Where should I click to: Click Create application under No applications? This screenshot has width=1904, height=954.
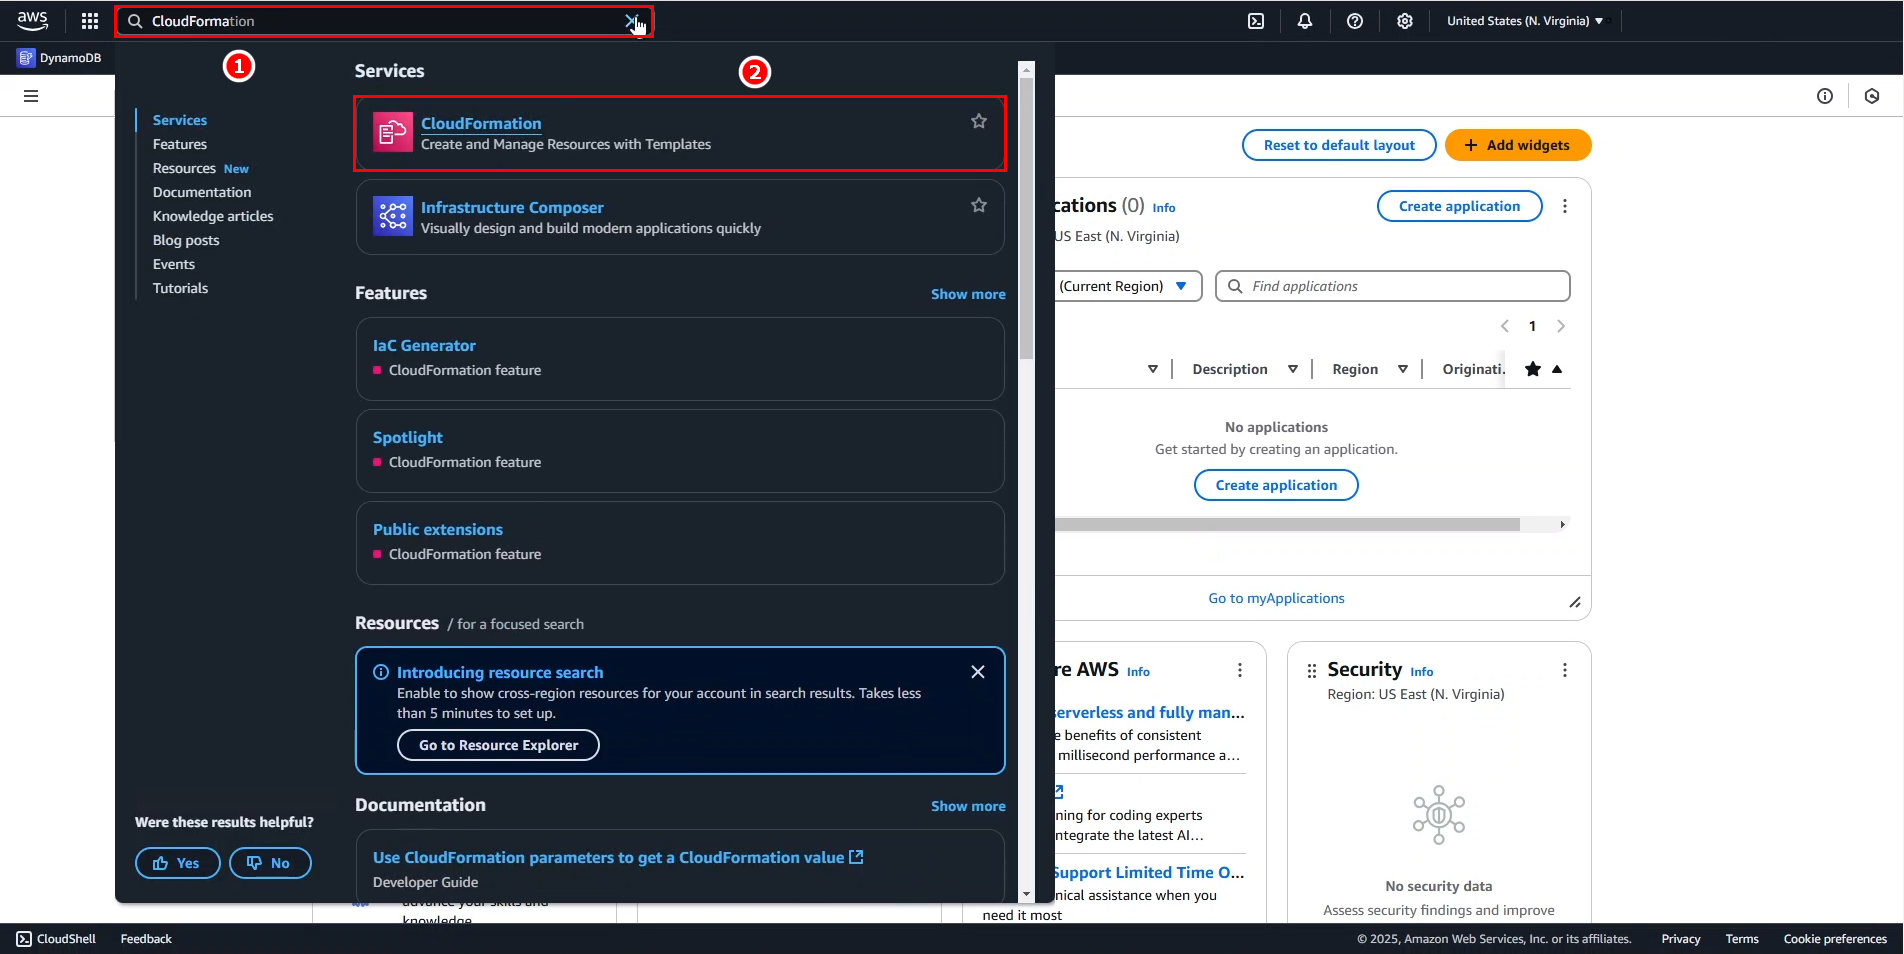click(1276, 485)
